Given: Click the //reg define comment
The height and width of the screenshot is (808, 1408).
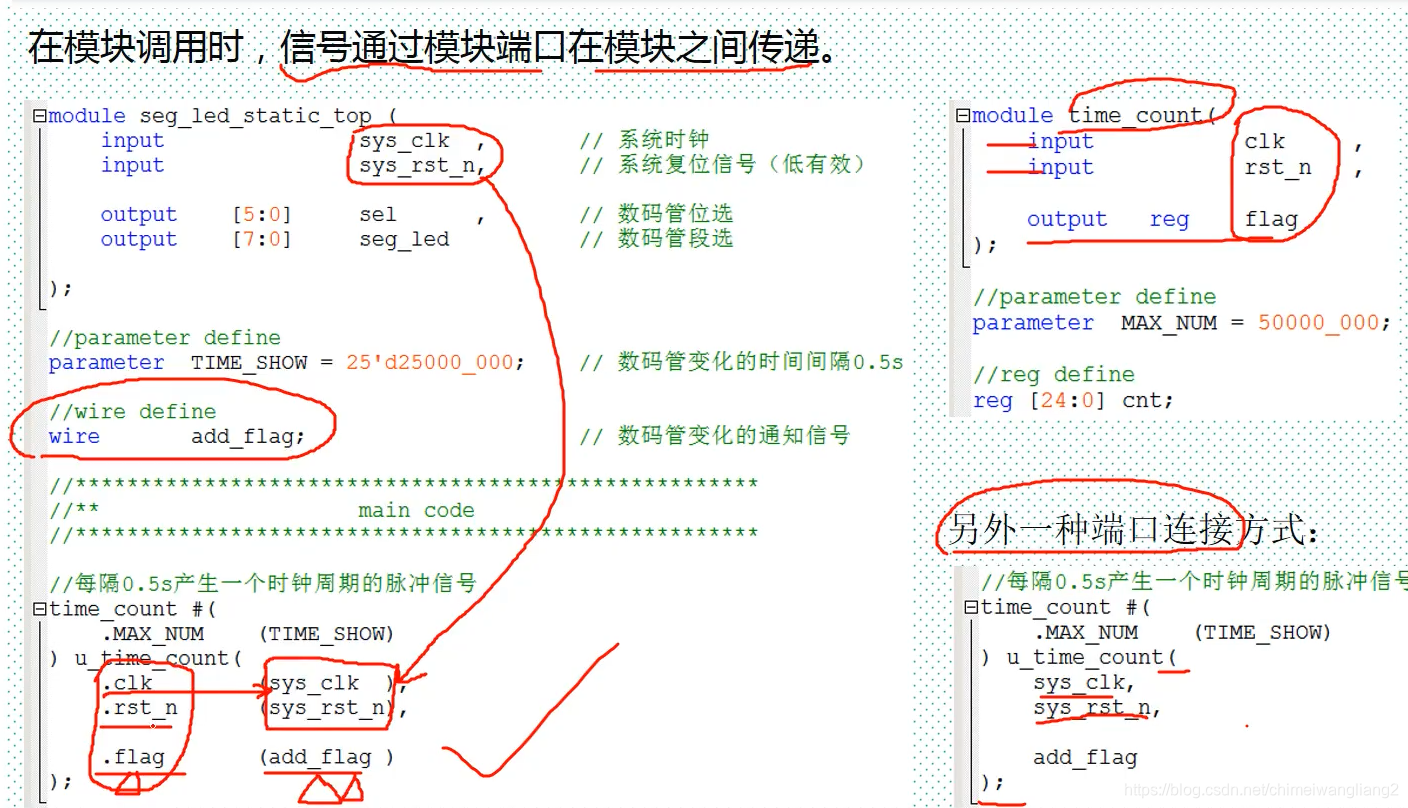Looking at the screenshot, I should click(1053, 375).
